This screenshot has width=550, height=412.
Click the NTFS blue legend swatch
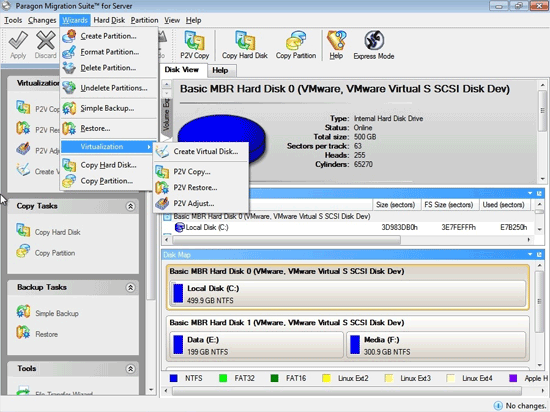point(174,378)
